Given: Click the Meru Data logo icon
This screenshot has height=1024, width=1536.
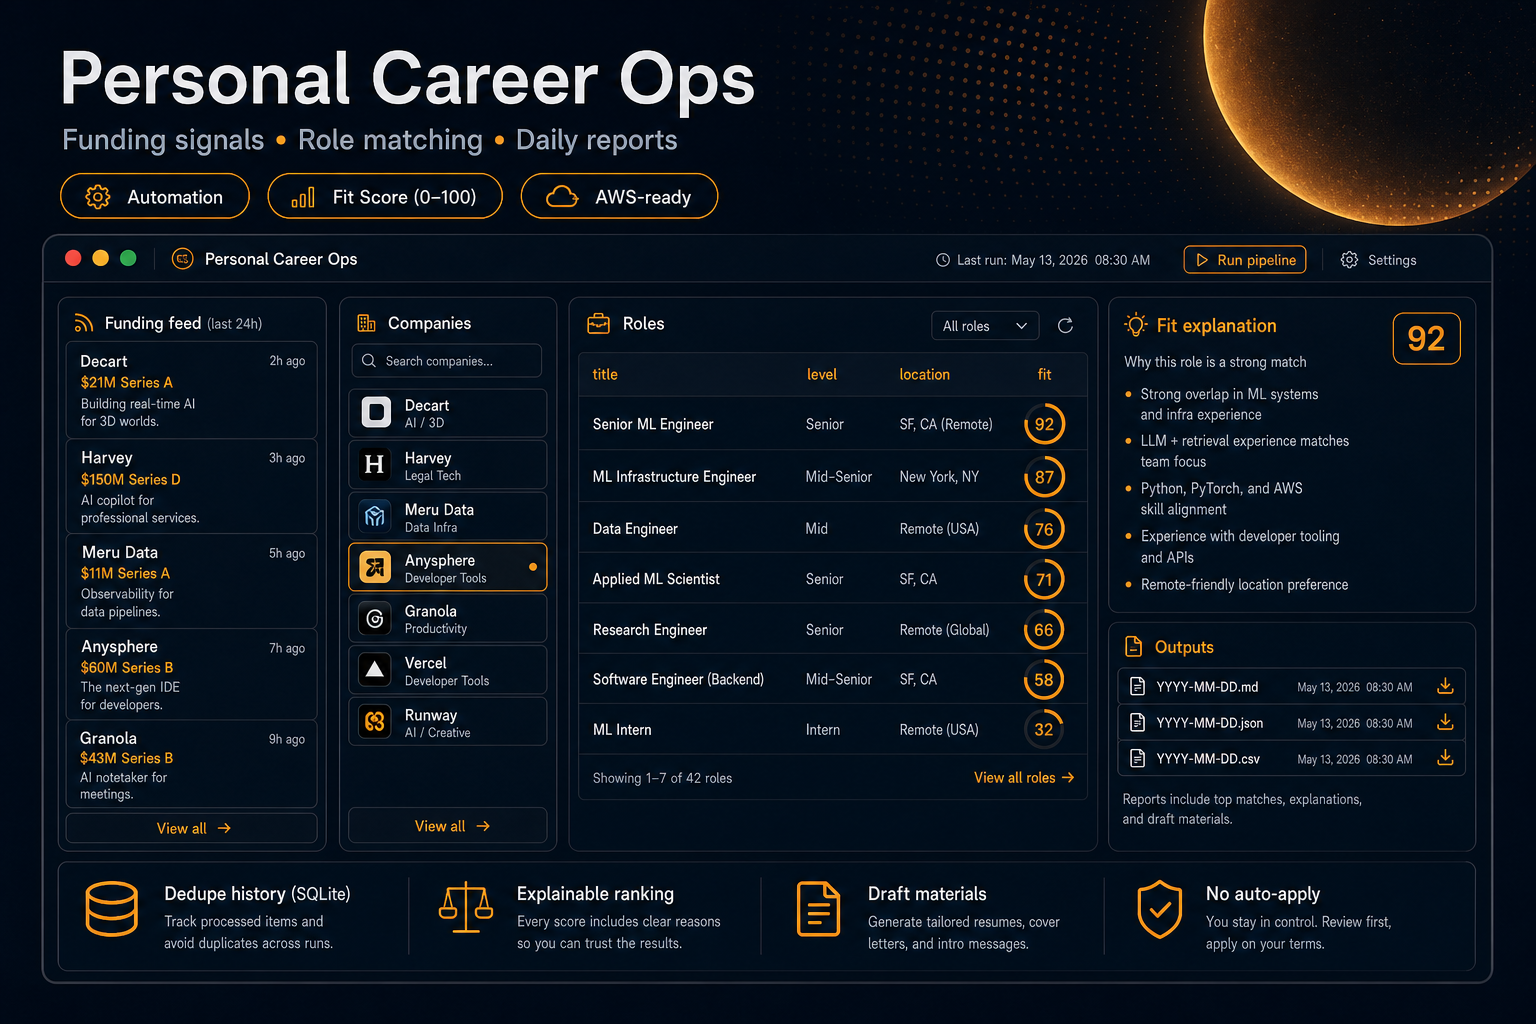Looking at the screenshot, I should click(375, 516).
